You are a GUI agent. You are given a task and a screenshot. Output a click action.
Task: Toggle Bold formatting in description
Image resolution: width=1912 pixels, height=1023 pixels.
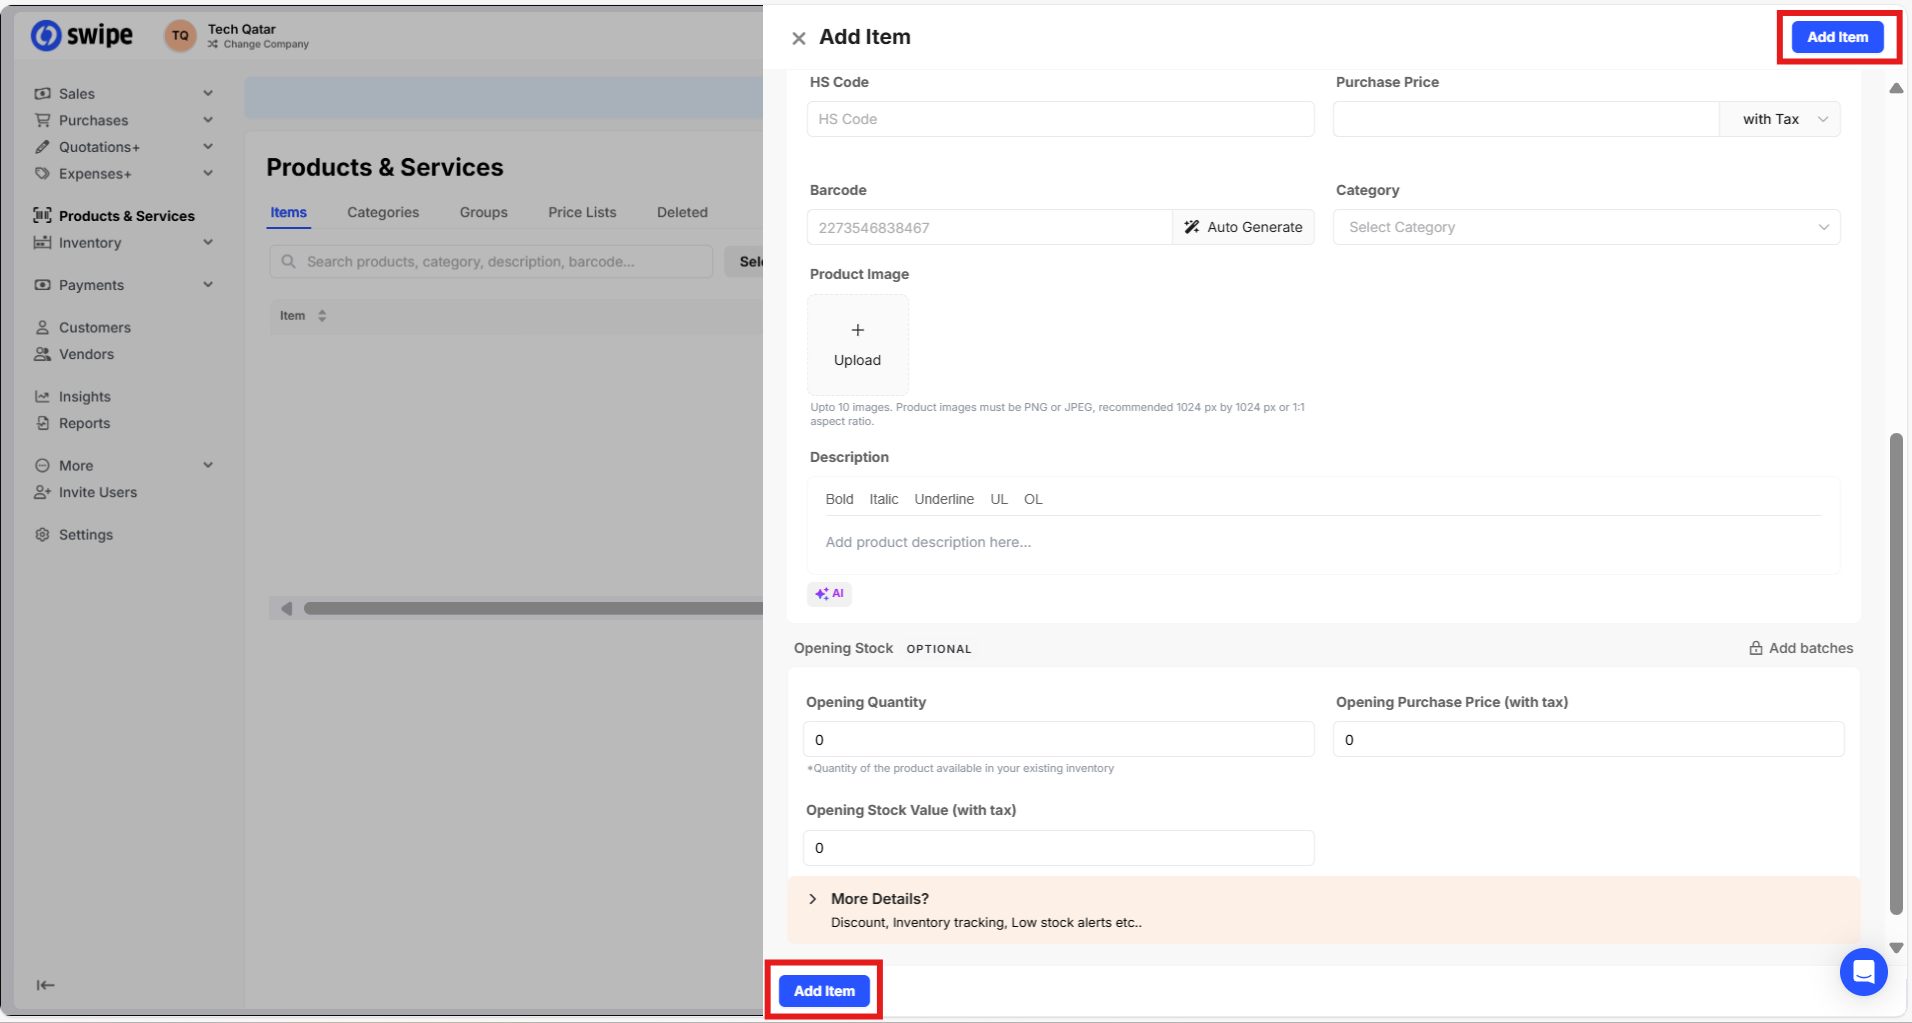pos(839,499)
